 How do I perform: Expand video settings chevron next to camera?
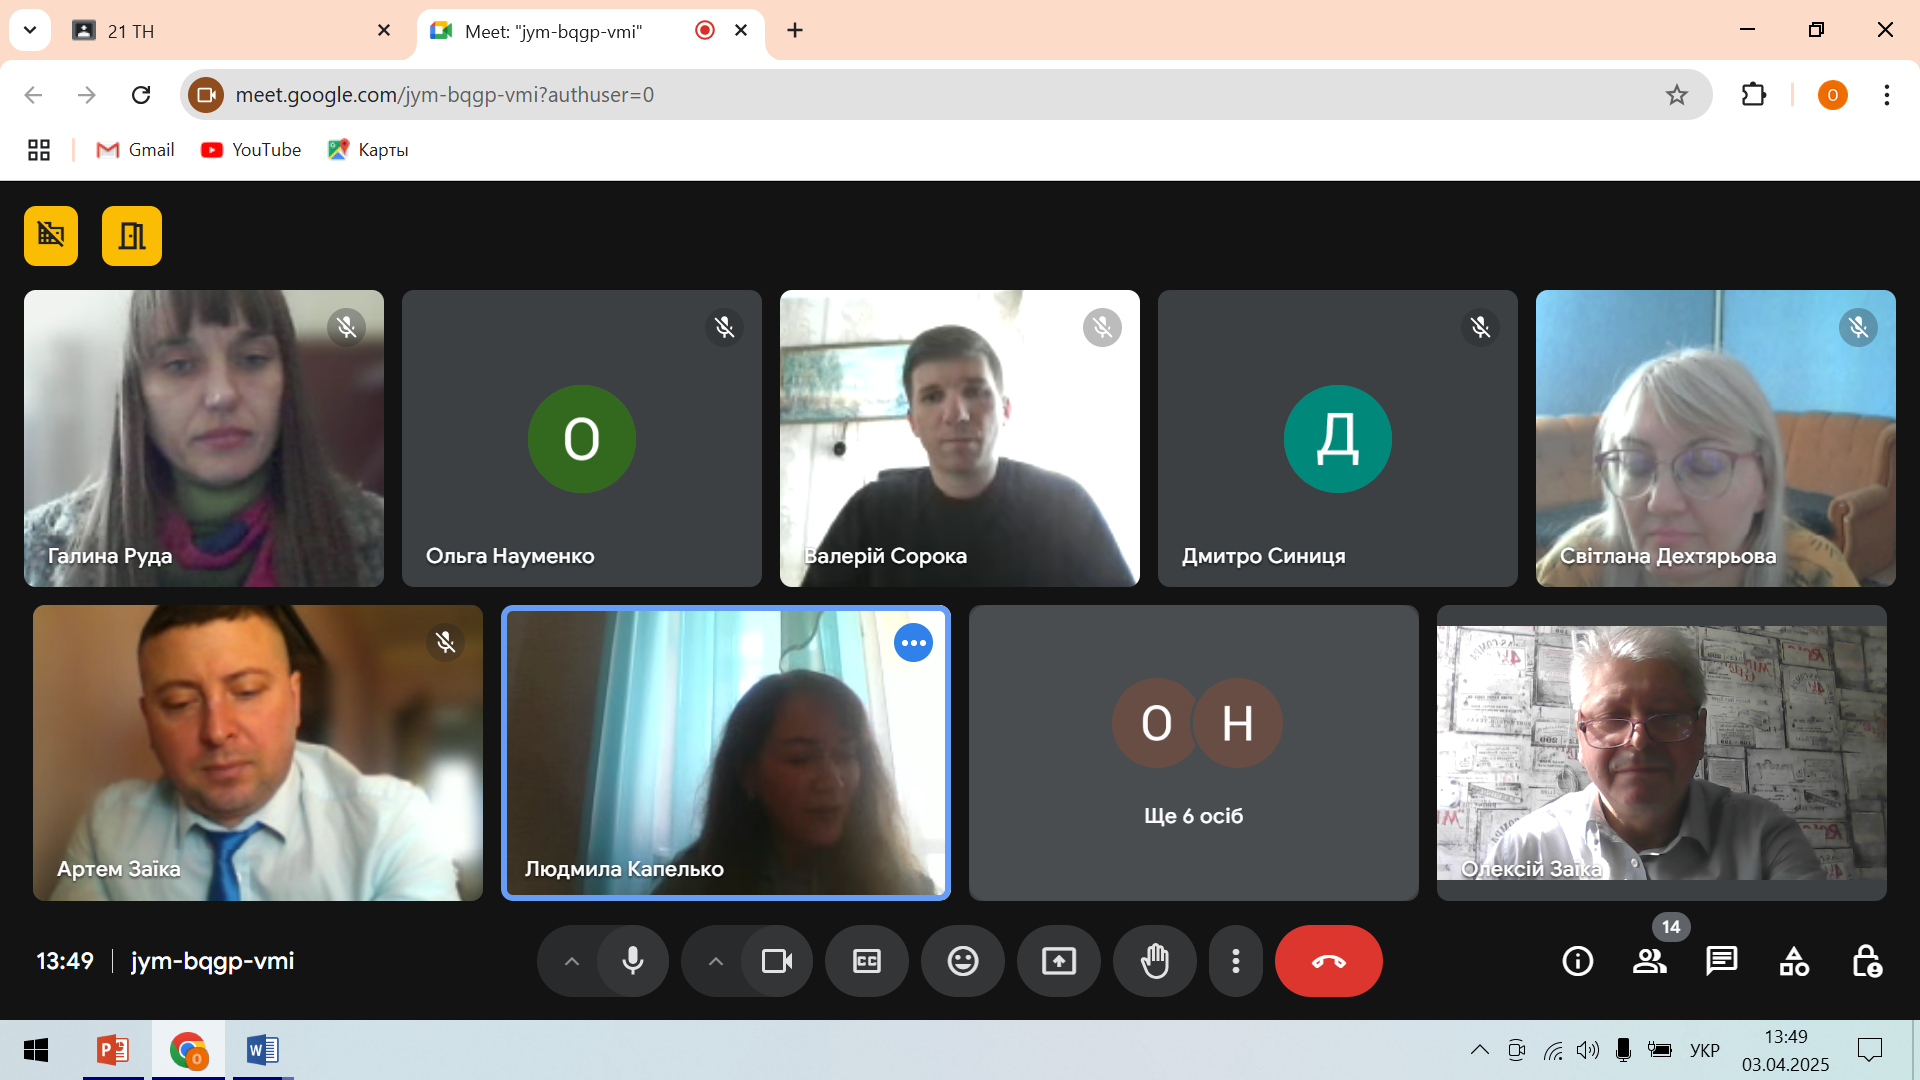715,961
